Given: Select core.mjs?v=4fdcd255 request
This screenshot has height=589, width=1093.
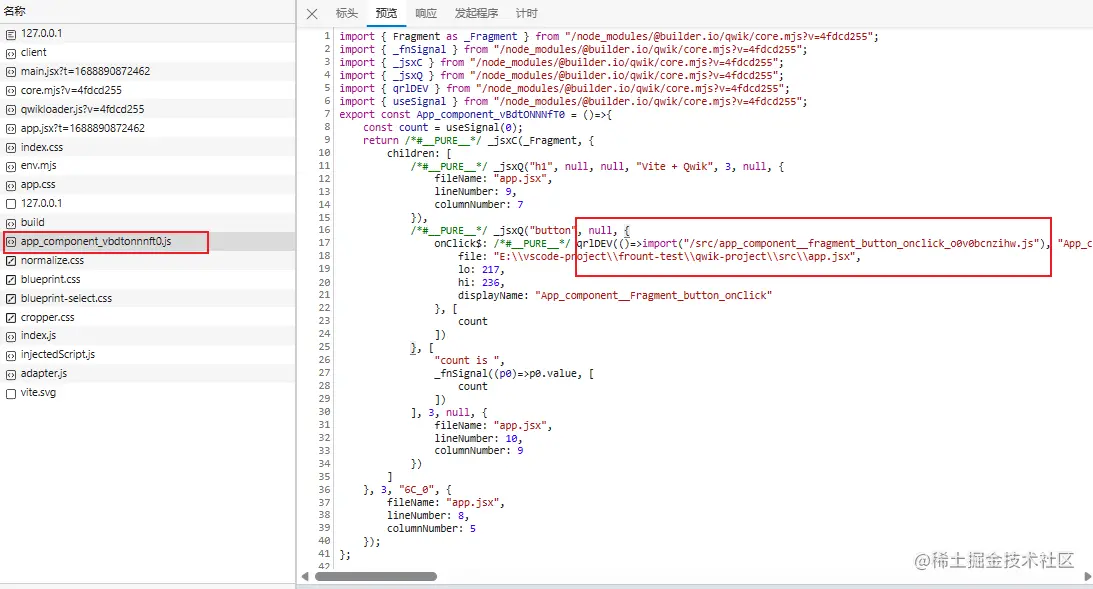Looking at the screenshot, I should [147, 90].
